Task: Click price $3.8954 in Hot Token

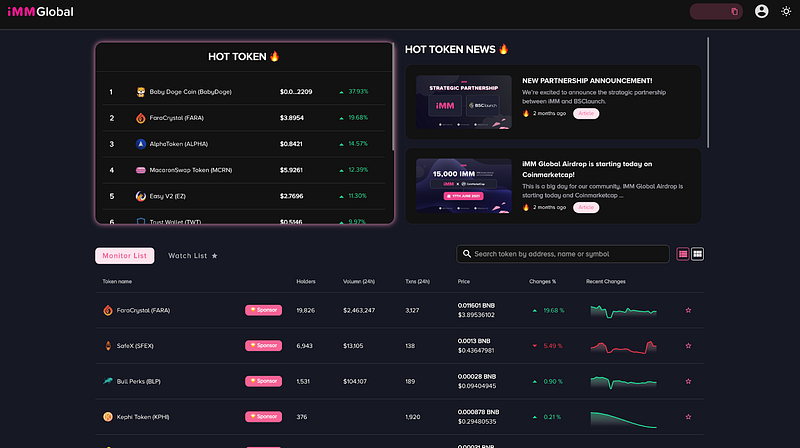Action: 292,118
